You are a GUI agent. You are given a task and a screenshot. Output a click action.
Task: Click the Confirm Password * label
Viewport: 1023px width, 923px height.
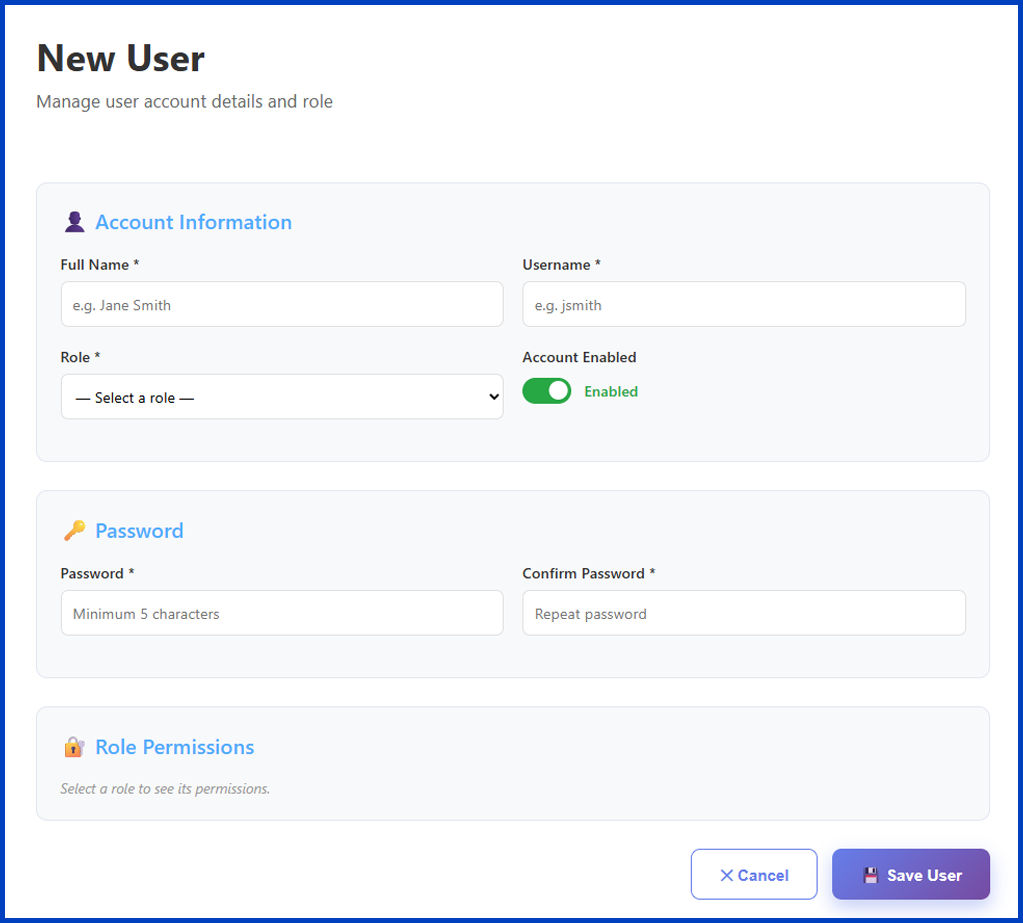pyautogui.click(x=588, y=573)
